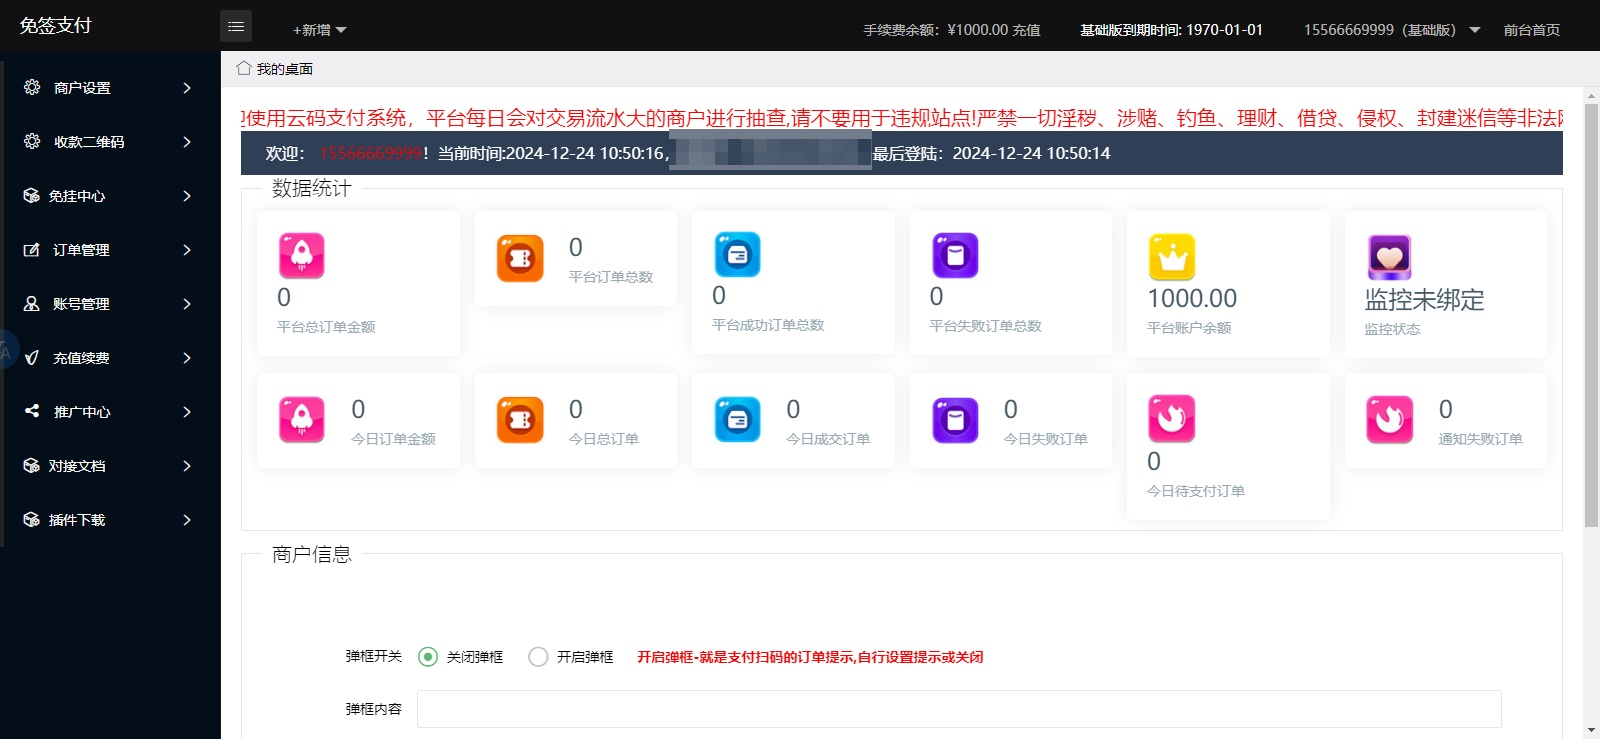Click the purple icon for 平台失败订单总数
Screen dimensions: 1600x739
tap(955, 255)
